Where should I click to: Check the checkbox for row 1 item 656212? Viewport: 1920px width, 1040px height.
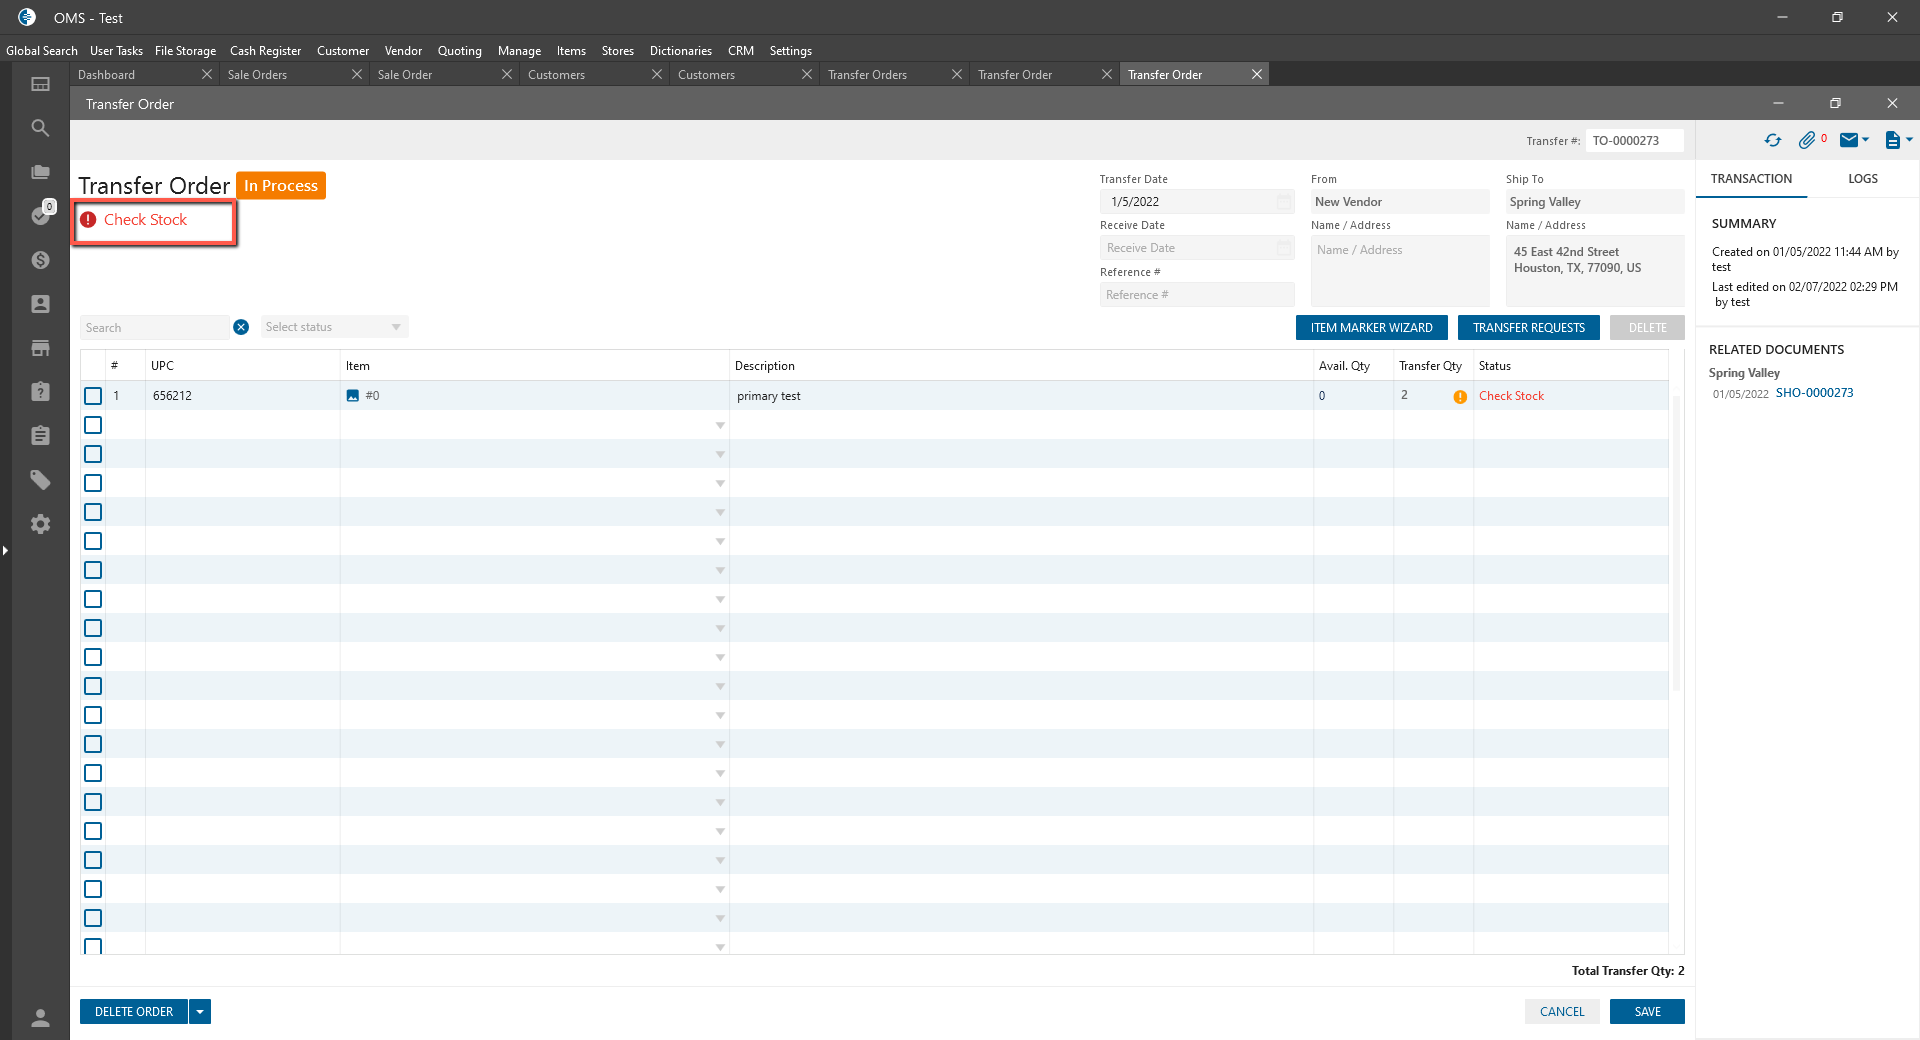(x=93, y=396)
